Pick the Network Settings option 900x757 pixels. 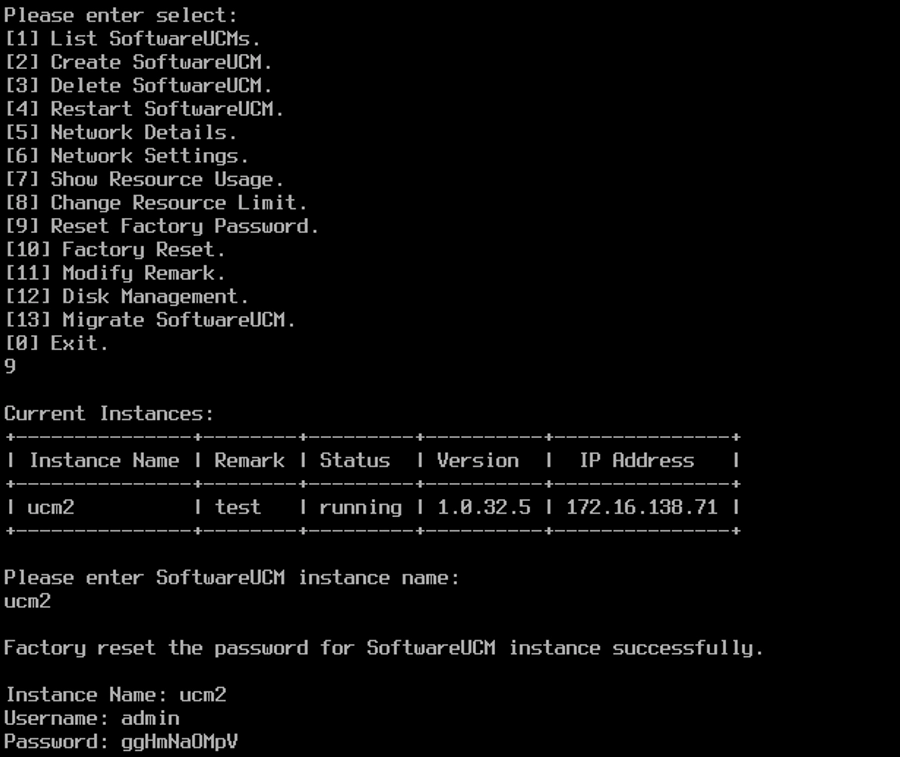[126, 156]
